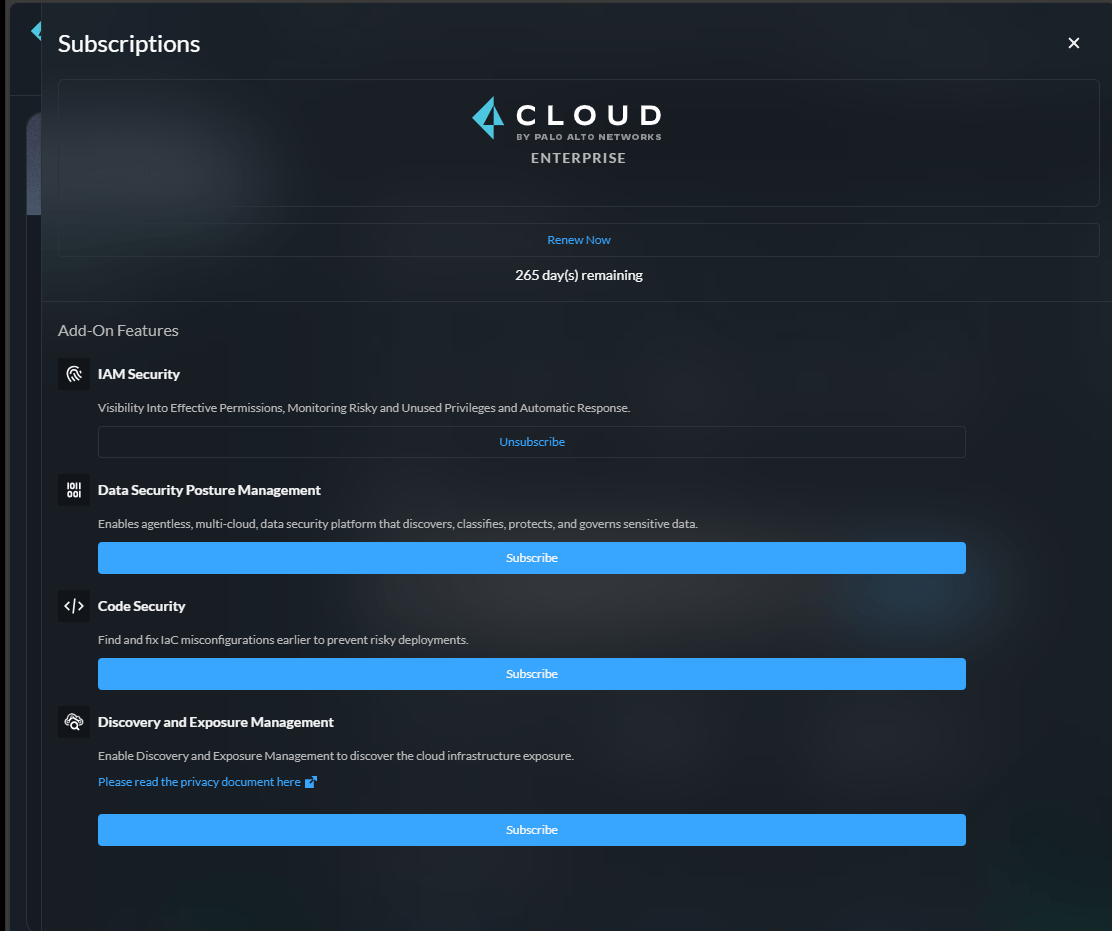Image resolution: width=1112 pixels, height=931 pixels.
Task: Subscribe to Data Security Posture Management
Action: pyautogui.click(x=532, y=558)
